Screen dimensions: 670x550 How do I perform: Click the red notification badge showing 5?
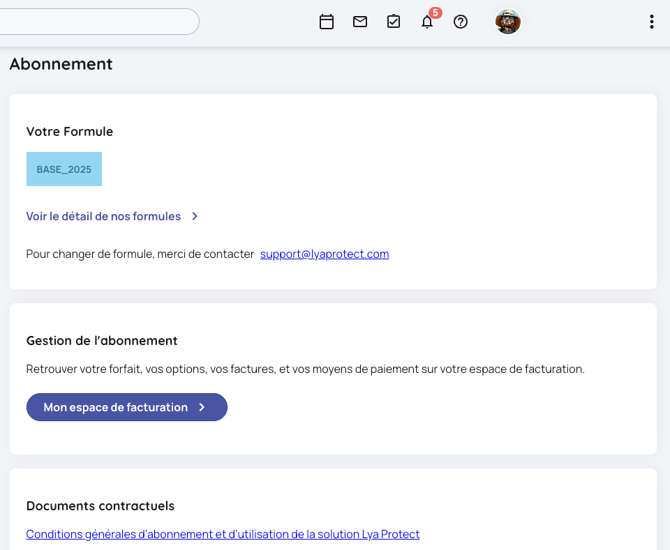(x=435, y=13)
